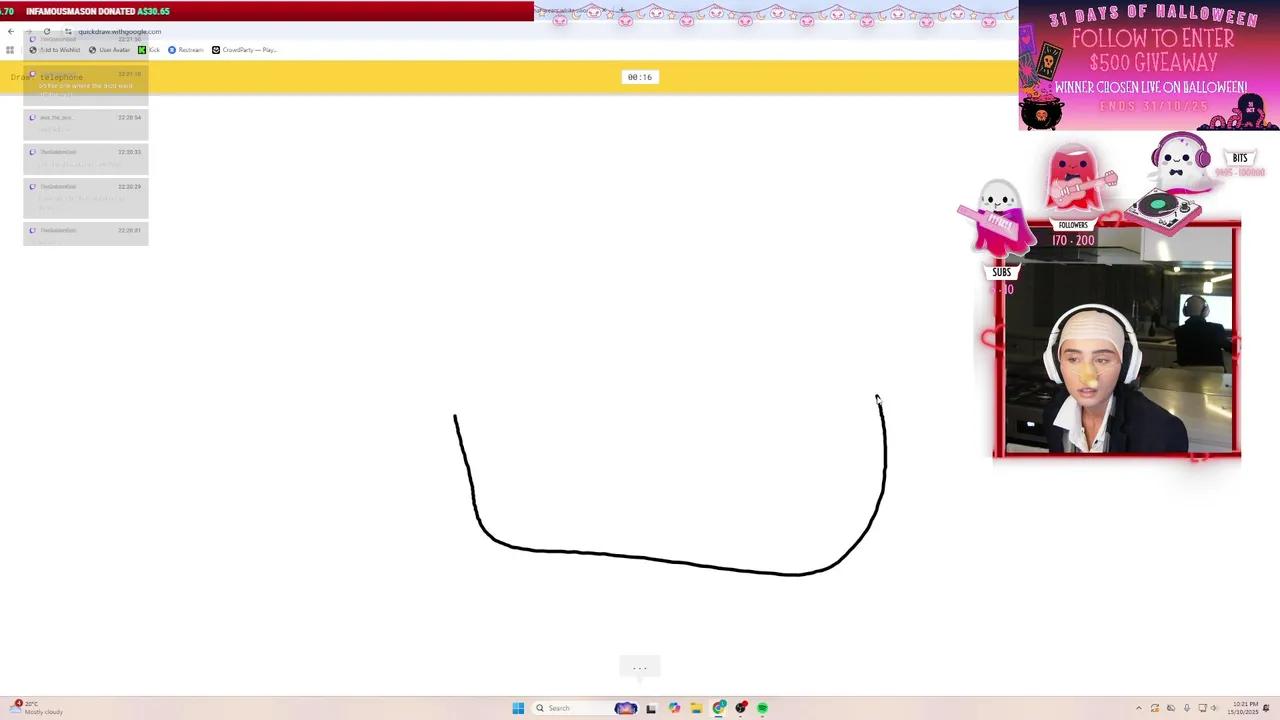Open the notifications bell
The image size is (1280, 720).
[1266, 708]
